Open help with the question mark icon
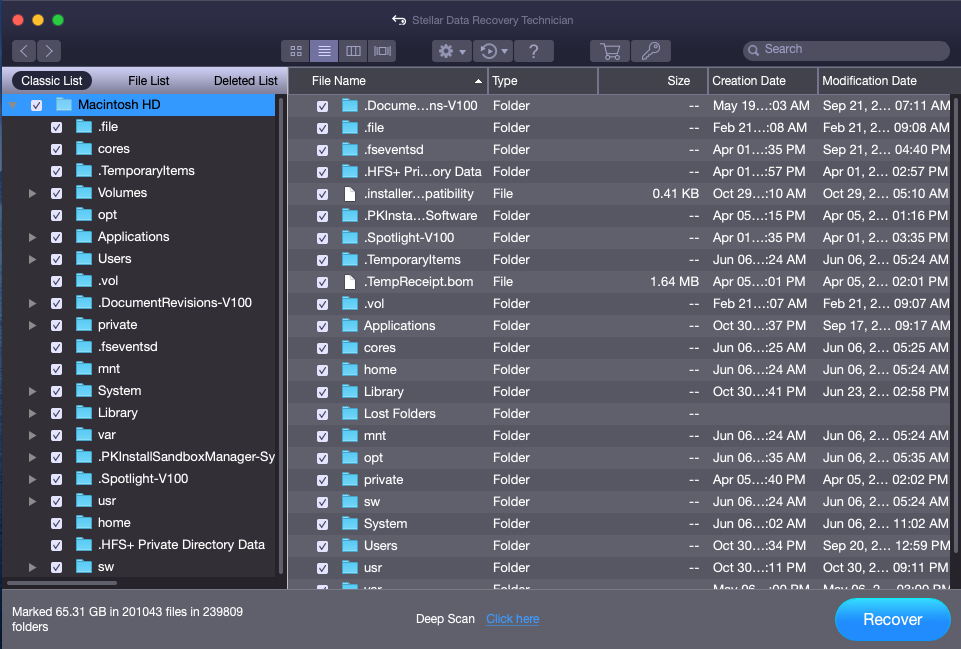 (534, 51)
